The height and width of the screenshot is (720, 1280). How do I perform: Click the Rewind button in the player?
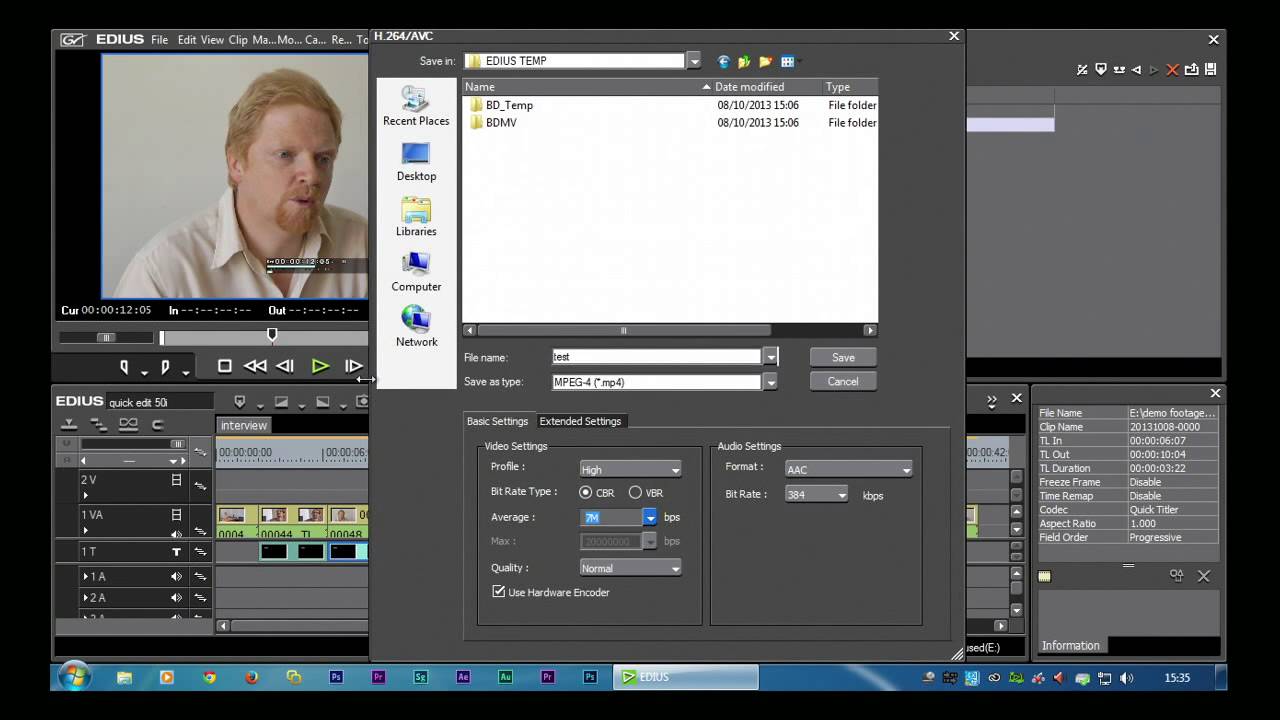click(255, 366)
